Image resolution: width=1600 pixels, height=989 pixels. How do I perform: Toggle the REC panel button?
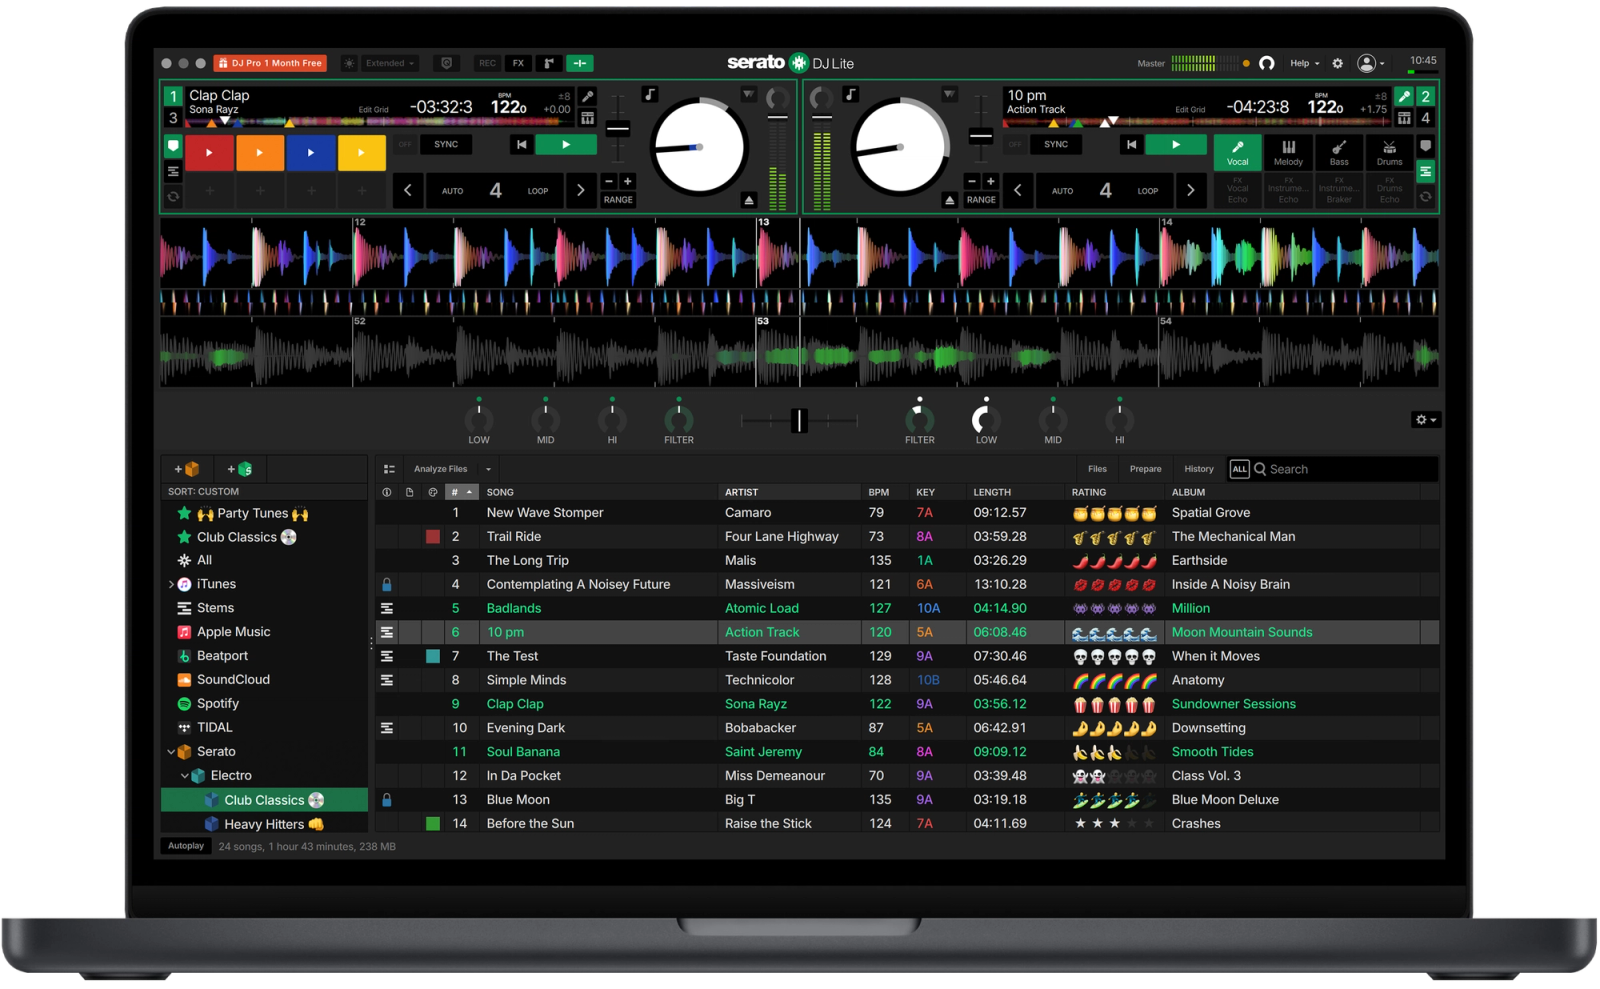point(487,63)
